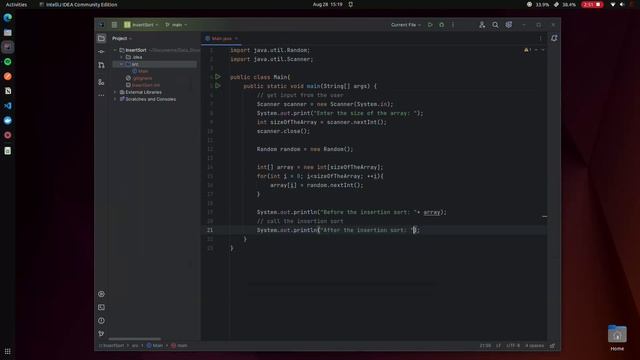
Task: Select the InsertSort.iml file
Action: click(x=143, y=85)
